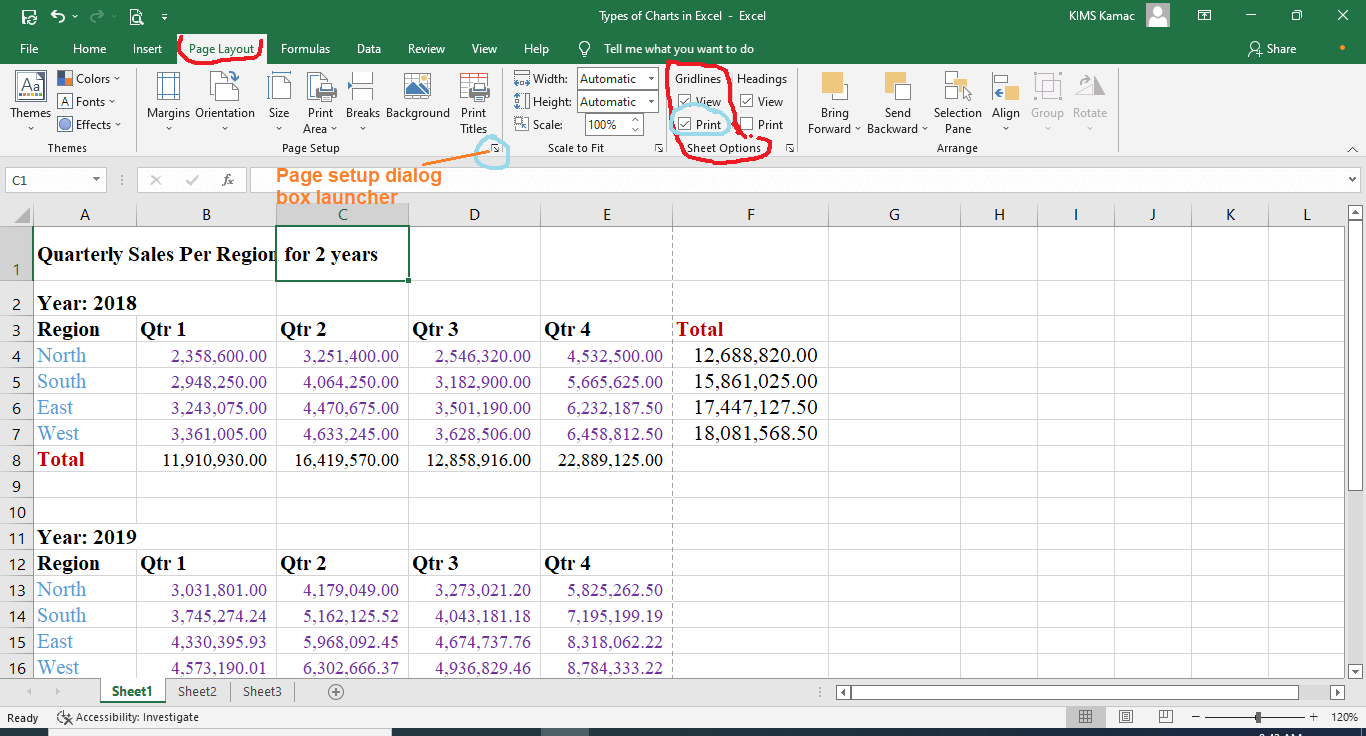Screen dimensions: 1366x736
Task: Open the page Size options
Action: click(279, 101)
